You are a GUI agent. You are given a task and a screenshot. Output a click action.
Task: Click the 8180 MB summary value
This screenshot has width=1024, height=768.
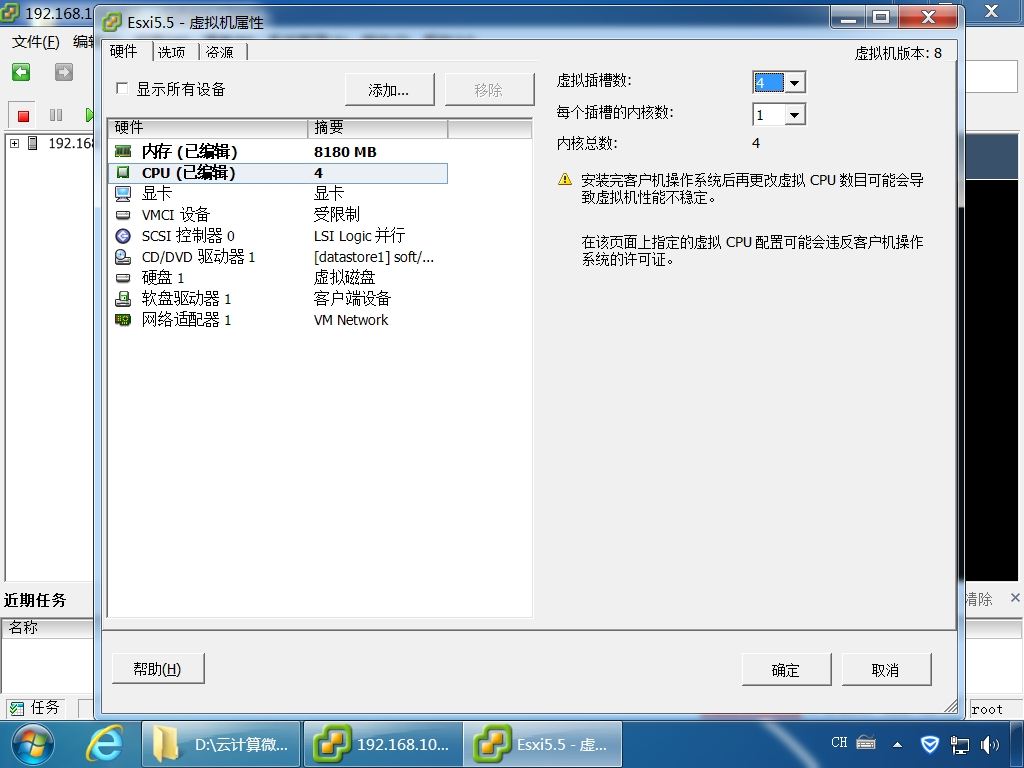click(345, 152)
